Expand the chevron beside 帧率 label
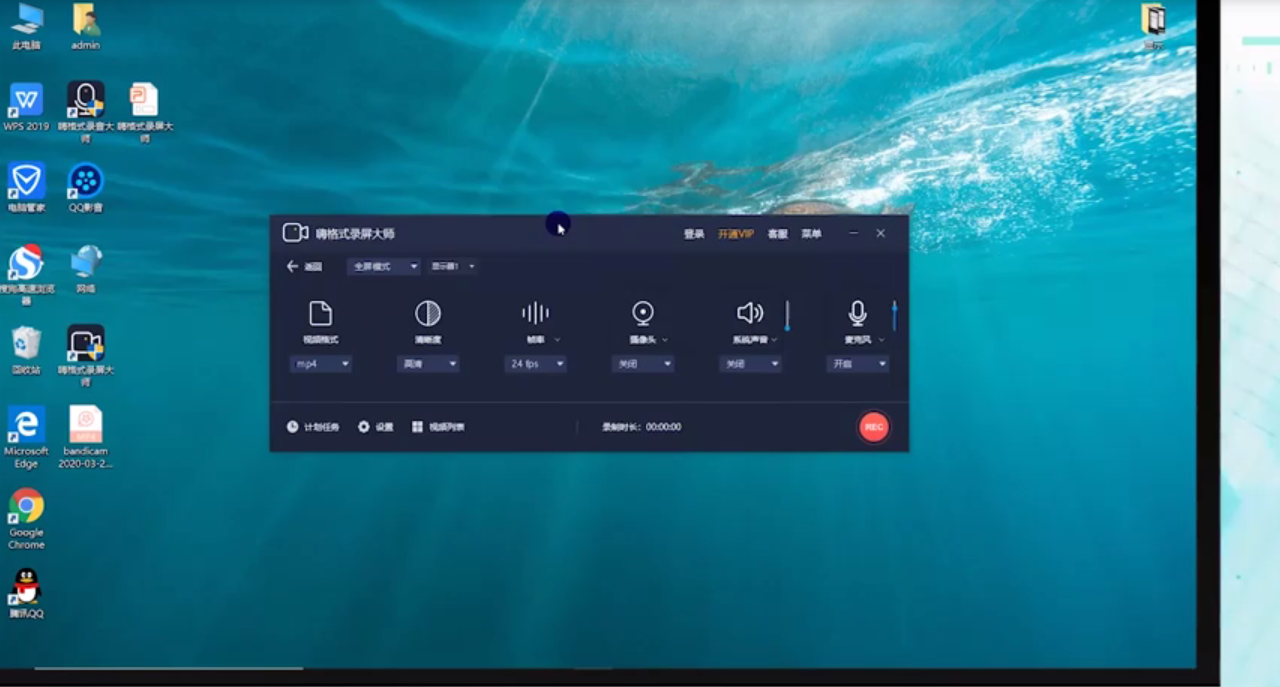 pos(557,340)
